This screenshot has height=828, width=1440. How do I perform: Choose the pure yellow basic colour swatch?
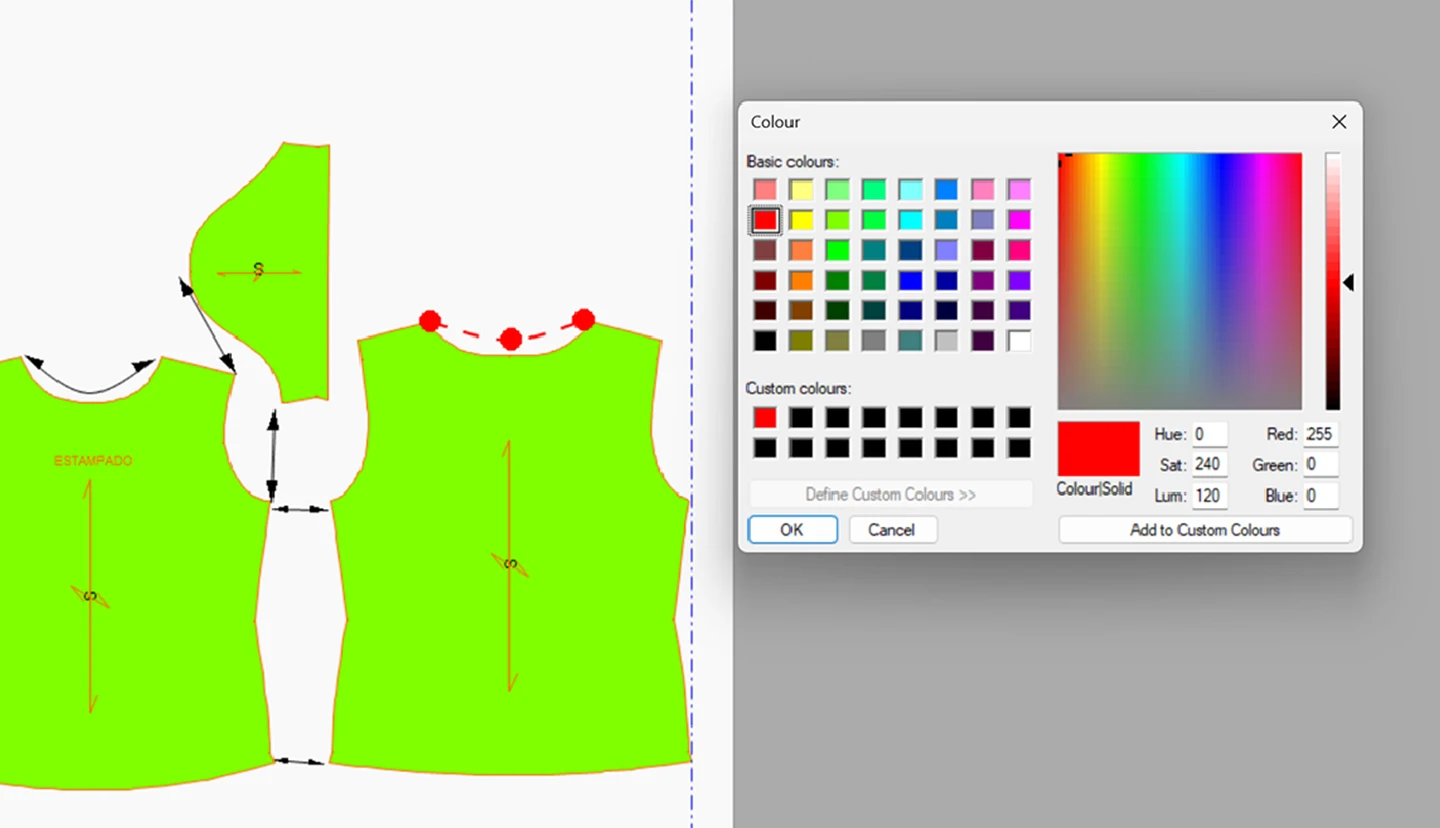[801, 220]
